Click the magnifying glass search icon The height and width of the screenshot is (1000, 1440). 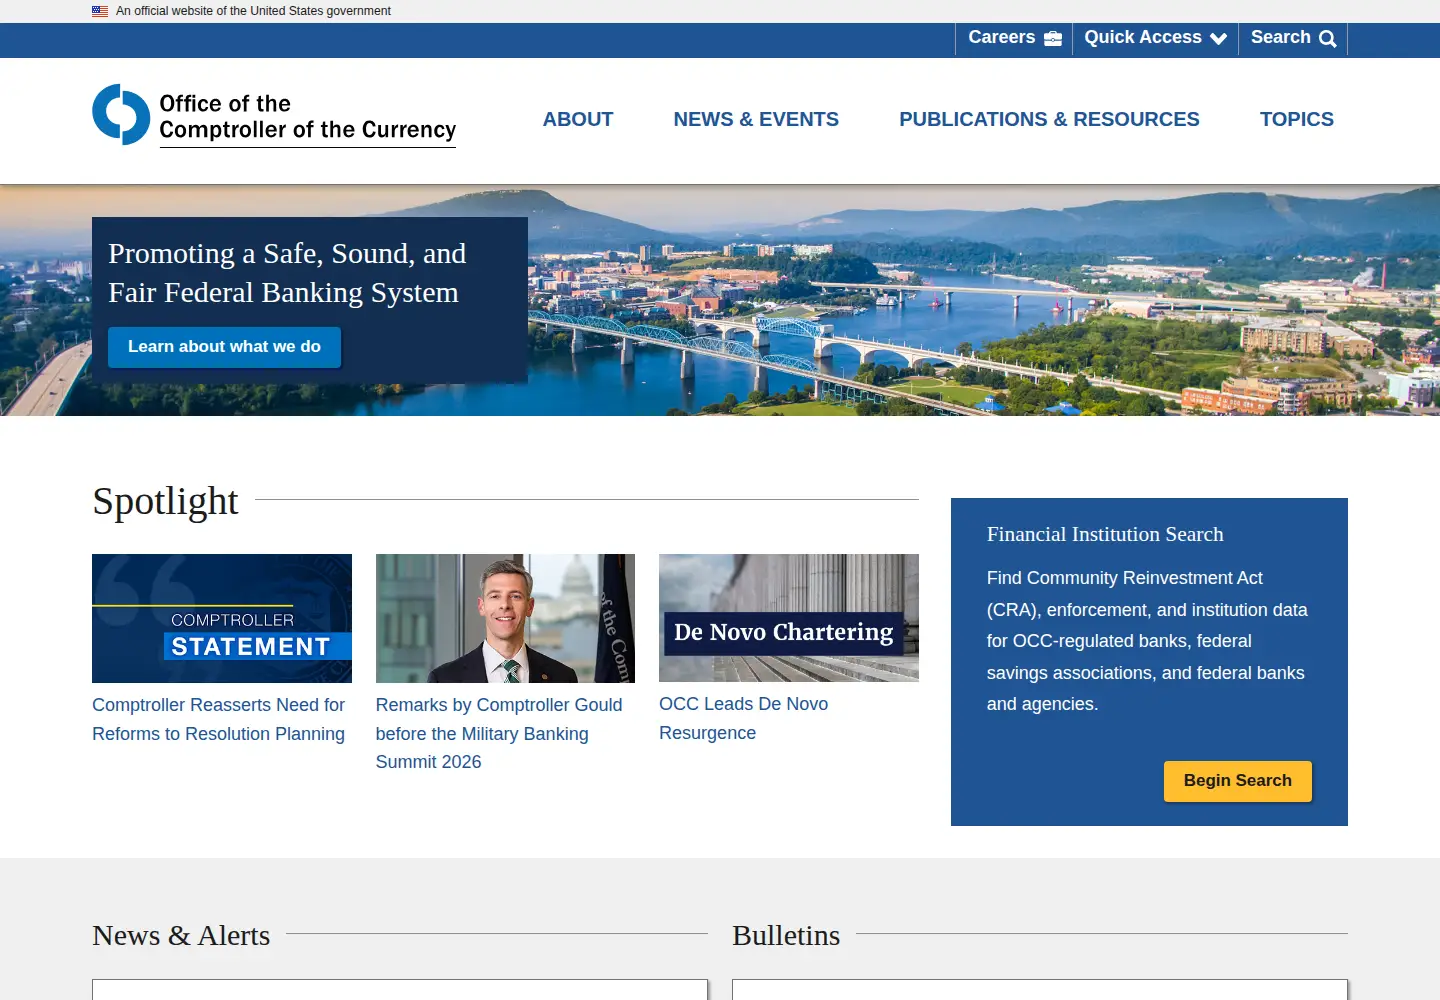[1328, 39]
